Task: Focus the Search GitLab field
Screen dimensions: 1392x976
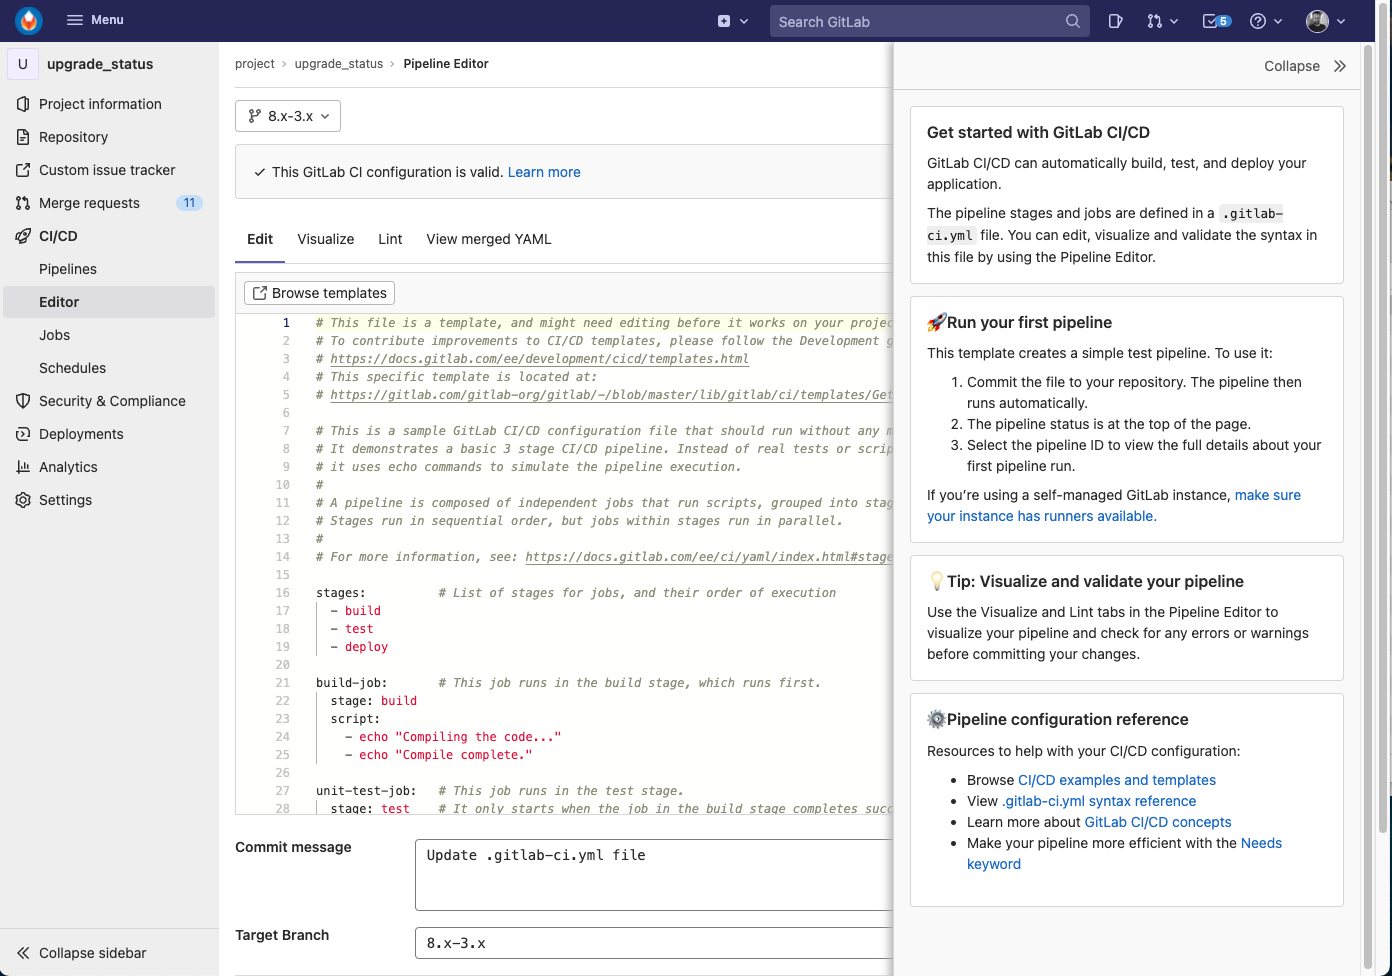Action: pyautogui.click(x=928, y=21)
